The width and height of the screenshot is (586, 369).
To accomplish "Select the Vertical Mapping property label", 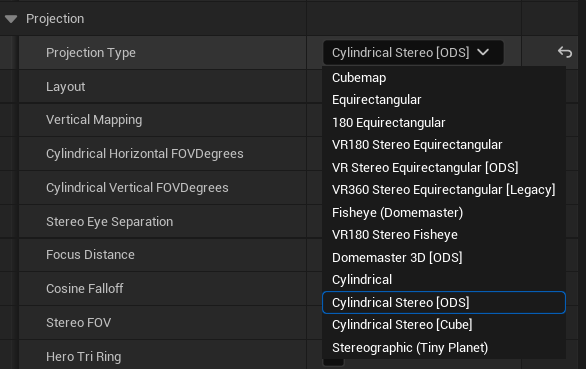I will pos(94,120).
